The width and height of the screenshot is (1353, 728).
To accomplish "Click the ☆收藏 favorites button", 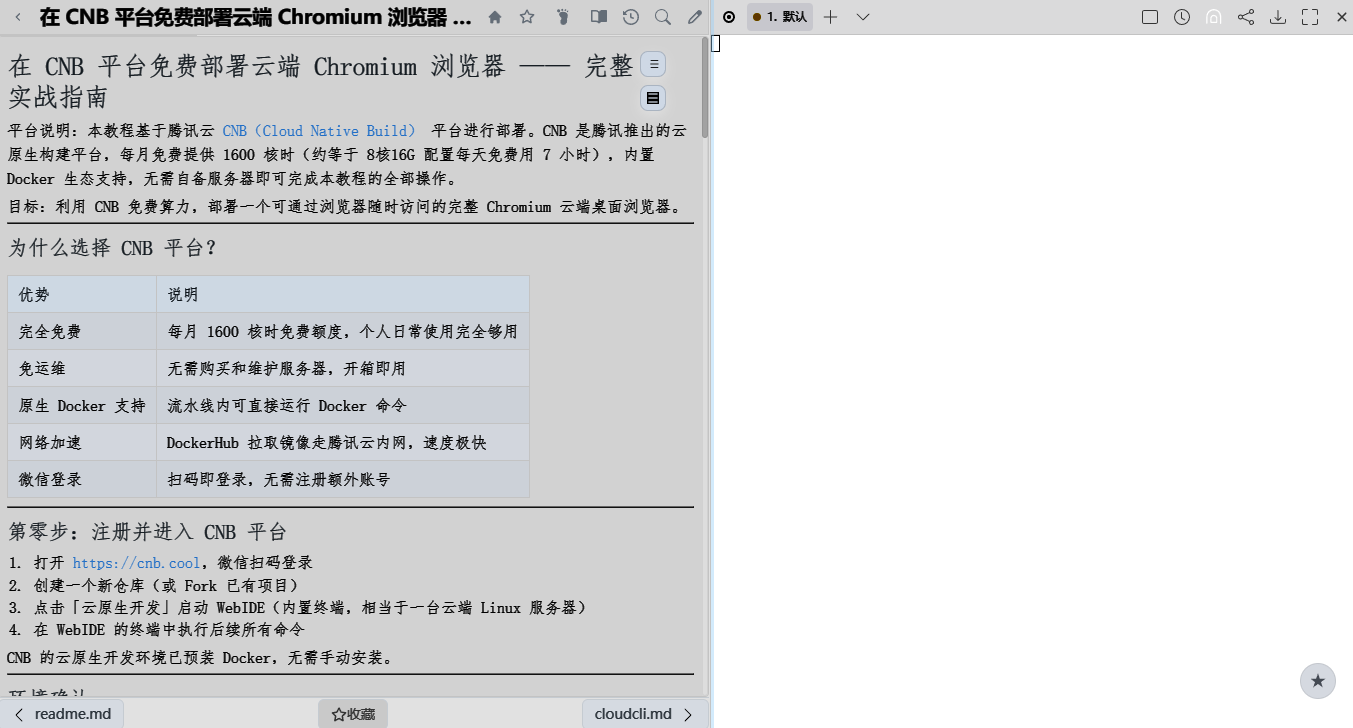I will tap(353, 714).
